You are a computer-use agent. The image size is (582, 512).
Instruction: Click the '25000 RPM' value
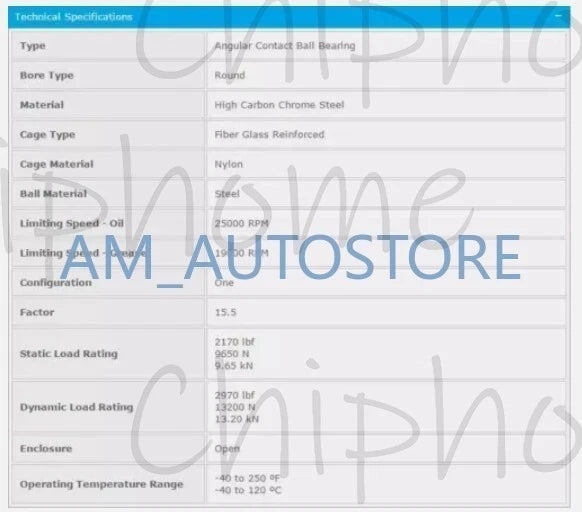click(x=242, y=223)
